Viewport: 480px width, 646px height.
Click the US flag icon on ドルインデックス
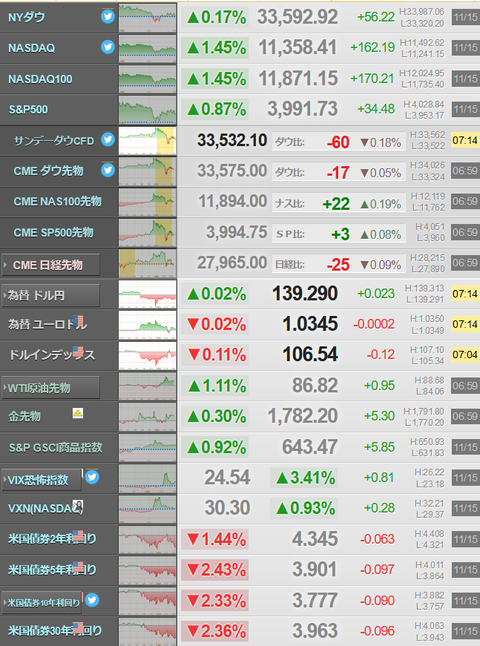pyautogui.click(x=78, y=352)
